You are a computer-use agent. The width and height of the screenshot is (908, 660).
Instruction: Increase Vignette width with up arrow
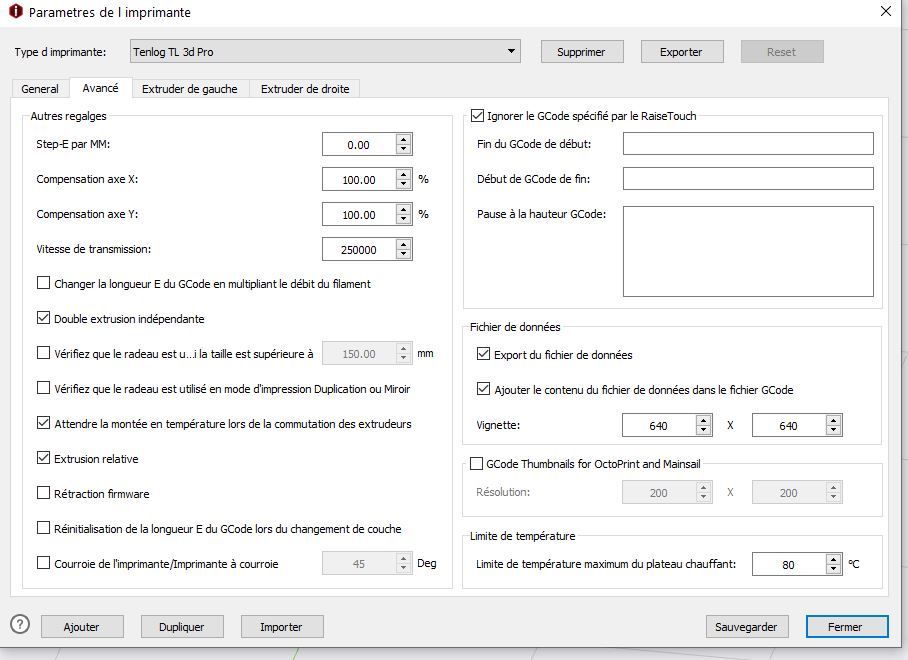coord(704,420)
